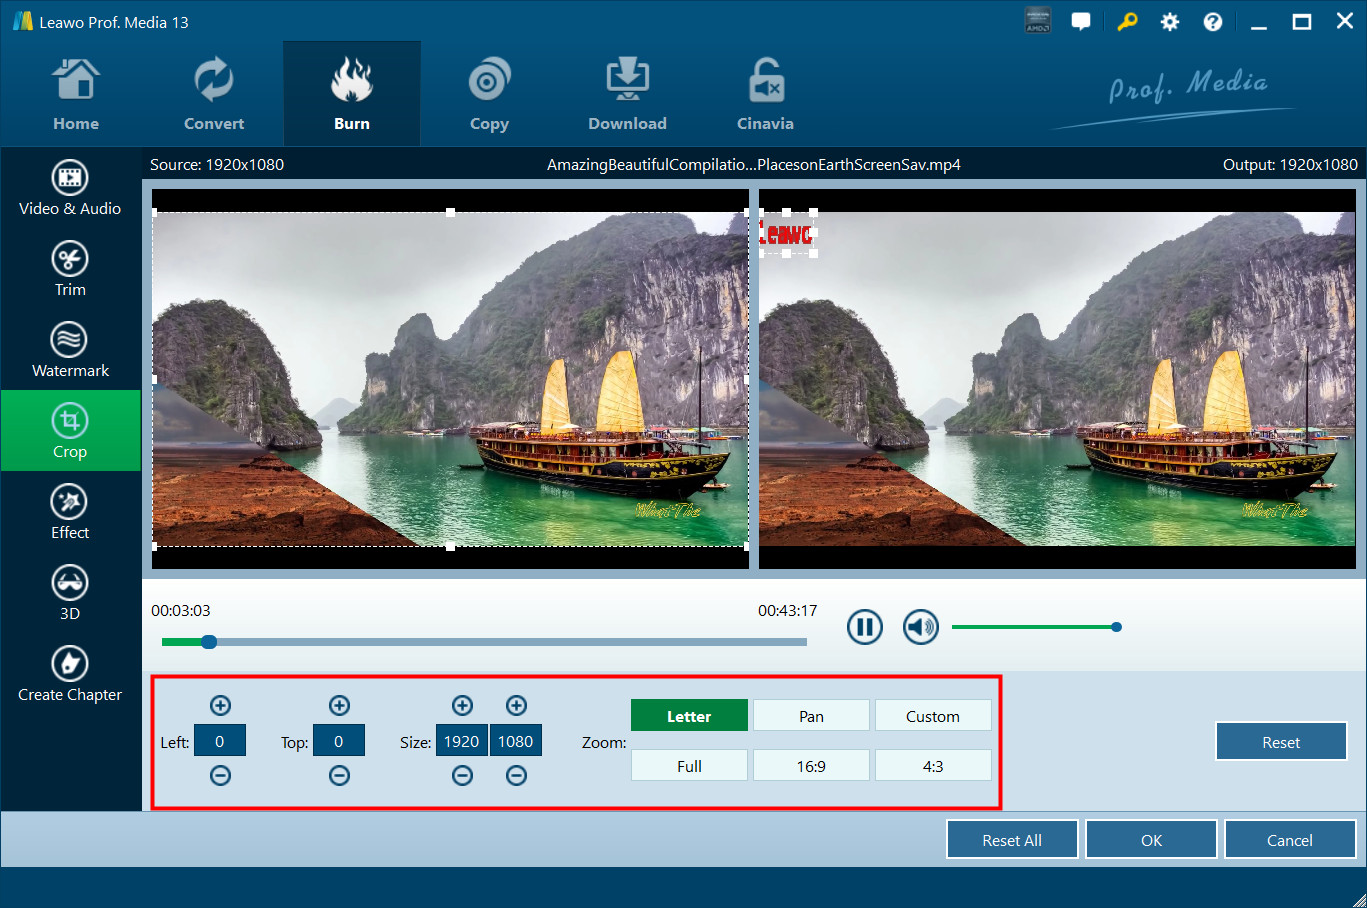Open the settings gear in title bar
The height and width of the screenshot is (908, 1367).
[1169, 22]
